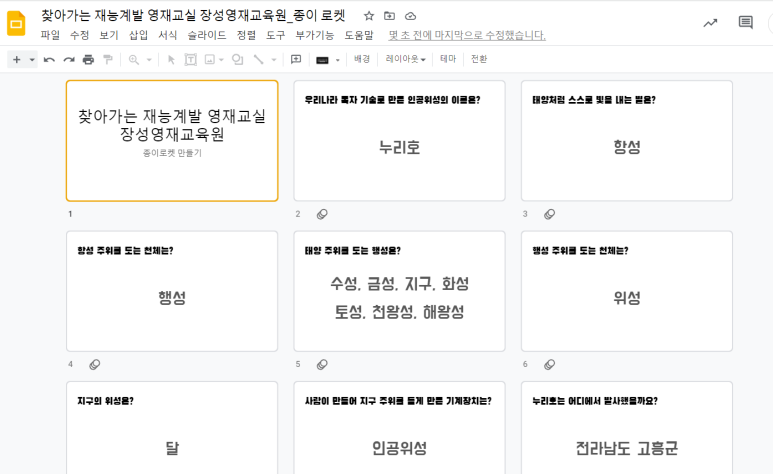This screenshot has height=474, width=773.
Task: Open comment history icon
Action: (745, 23)
